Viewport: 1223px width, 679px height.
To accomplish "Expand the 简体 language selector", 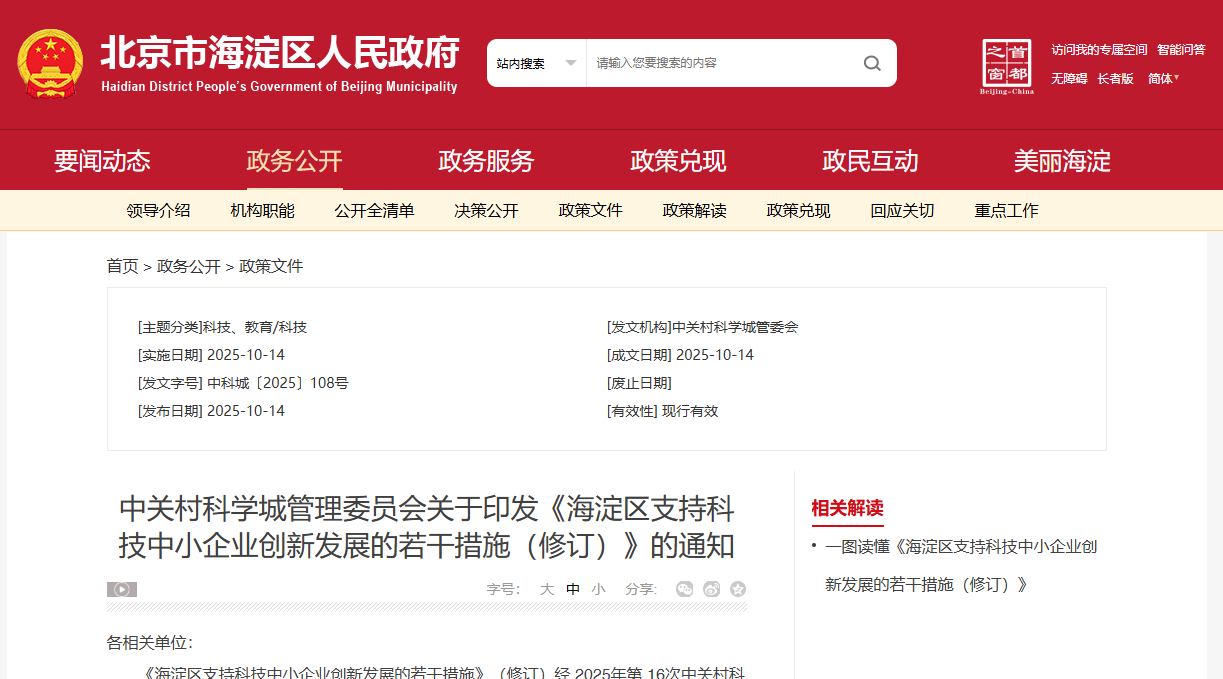I will coord(1164,79).
